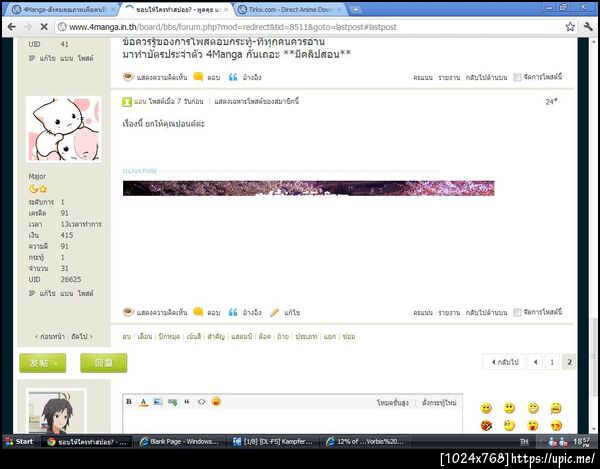Click แสดงเฉพาะโพสต์ของสมาชิกนี้ link in post 24#
Viewport: 600px width, 469px height.
tap(257, 101)
